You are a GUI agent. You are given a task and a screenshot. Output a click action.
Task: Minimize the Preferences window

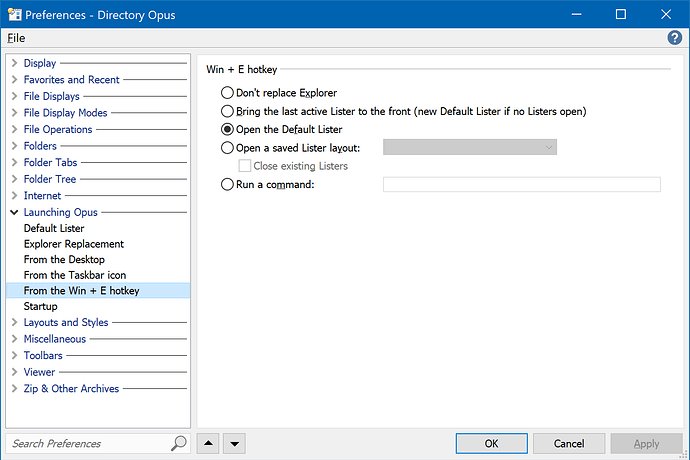tap(576, 14)
